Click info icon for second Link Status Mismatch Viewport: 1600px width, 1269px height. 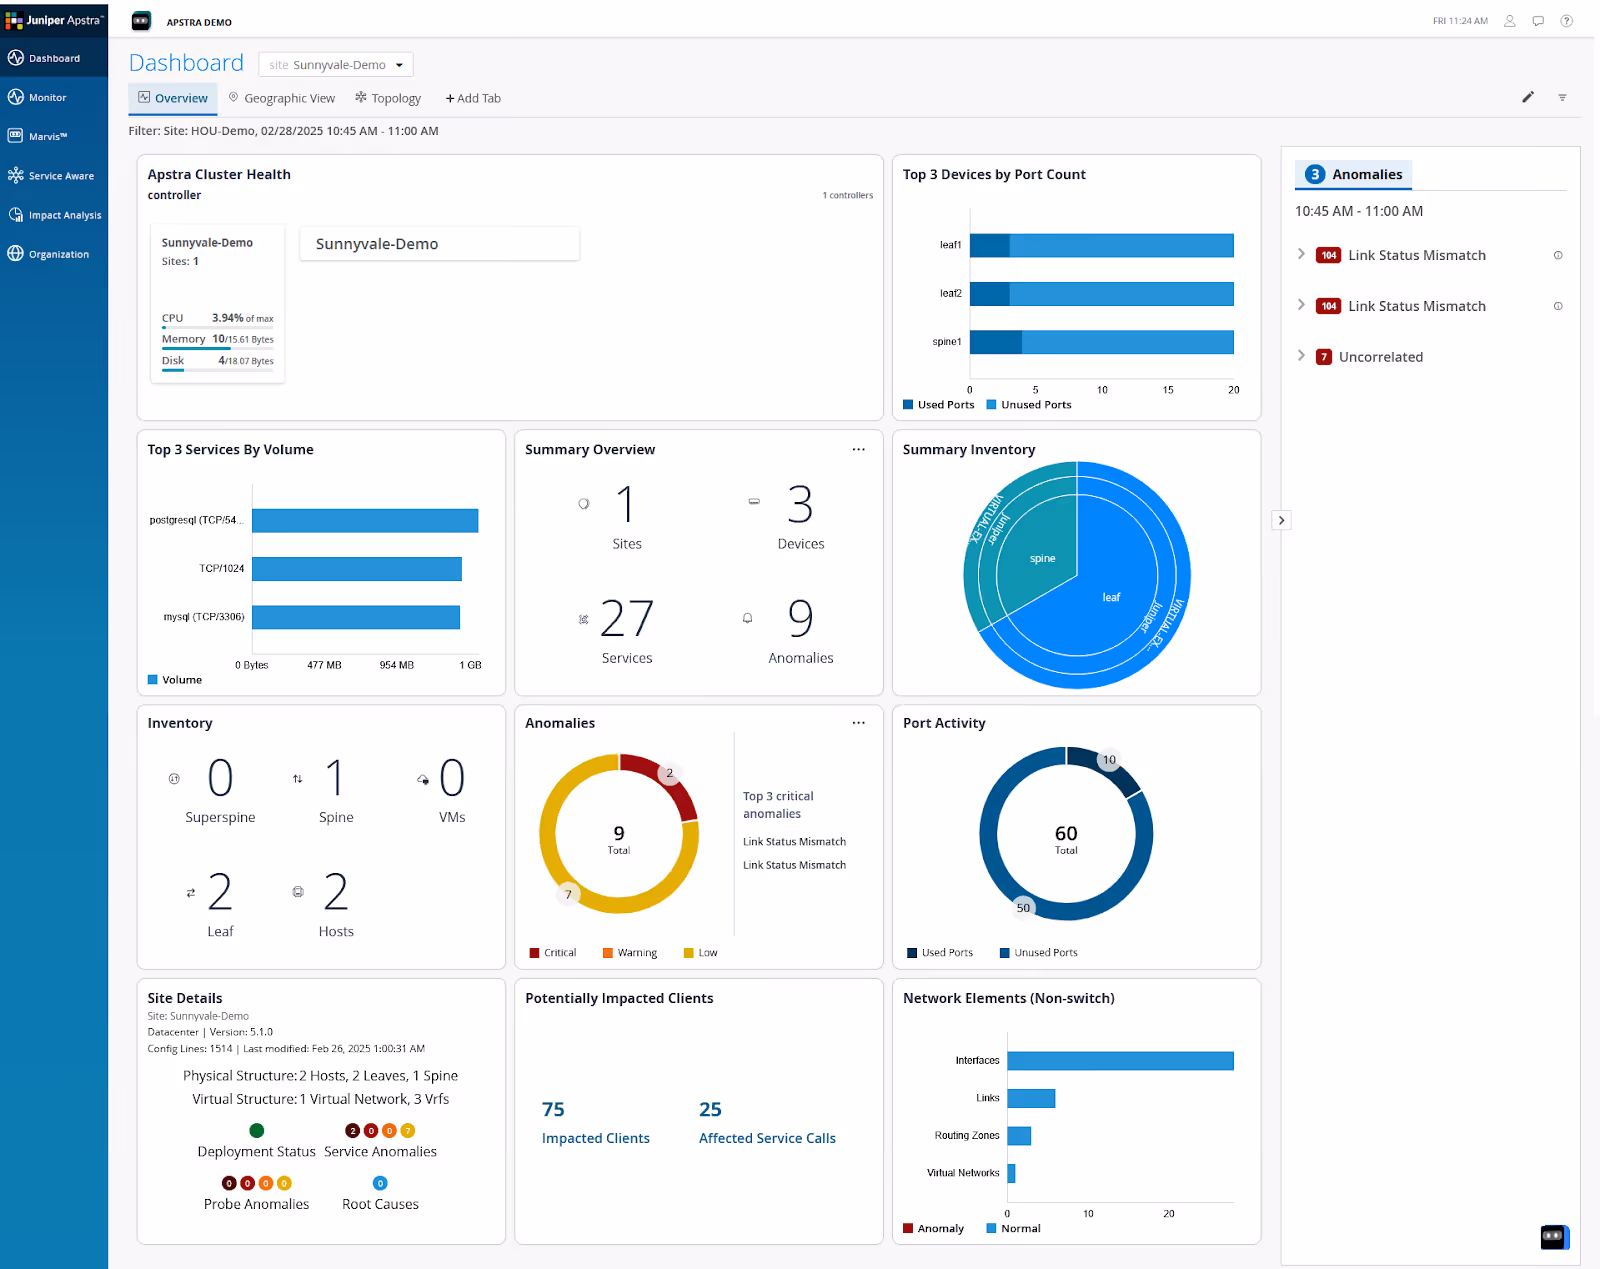pyautogui.click(x=1558, y=306)
